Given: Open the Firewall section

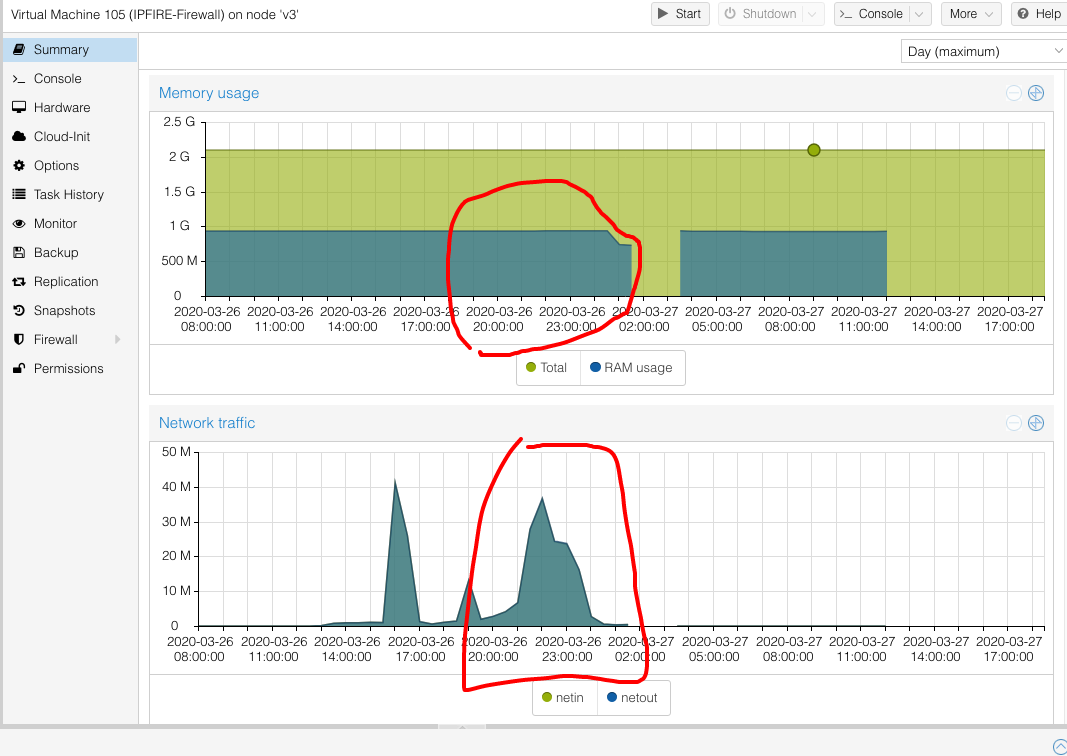Looking at the screenshot, I should [x=70, y=340].
